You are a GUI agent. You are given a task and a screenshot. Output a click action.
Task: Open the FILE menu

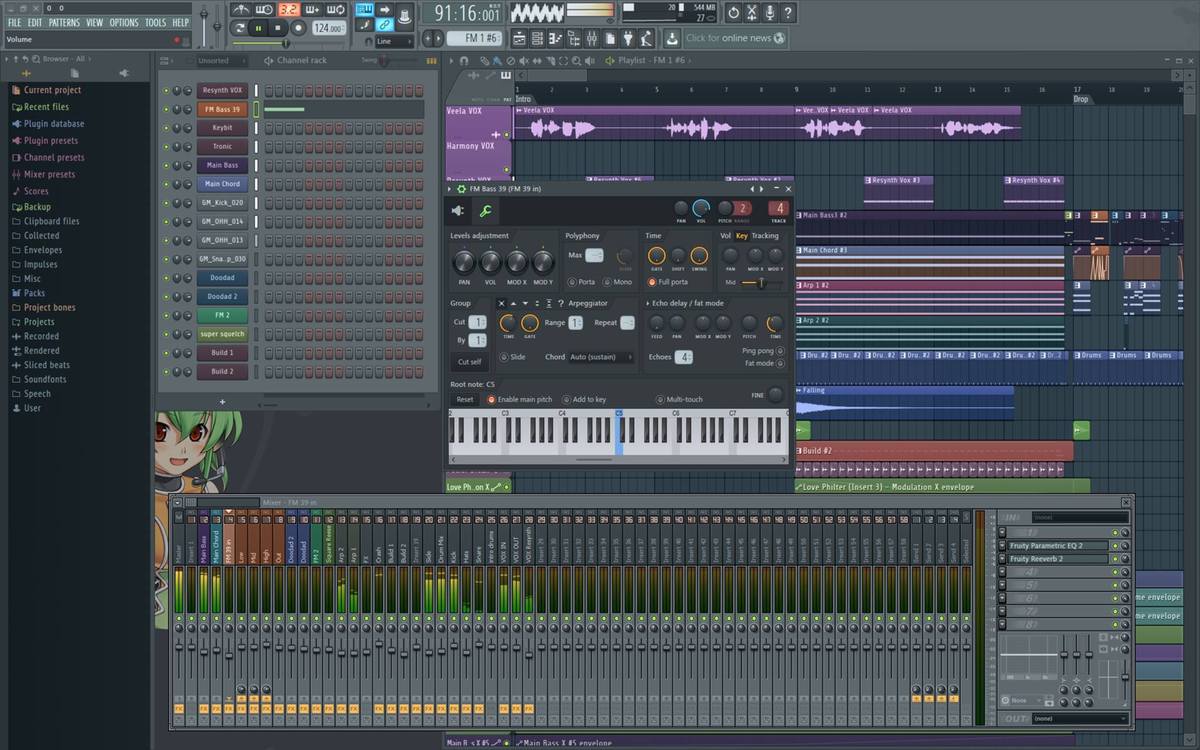(14, 22)
